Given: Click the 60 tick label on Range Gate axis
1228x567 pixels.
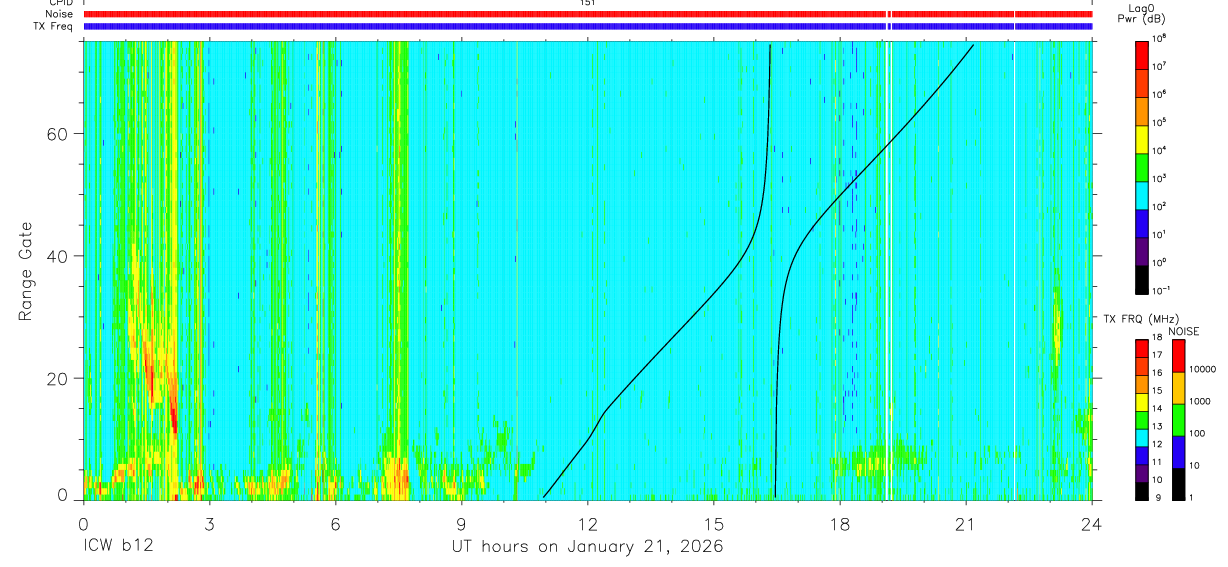Looking at the screenshot, I should 60,133.
